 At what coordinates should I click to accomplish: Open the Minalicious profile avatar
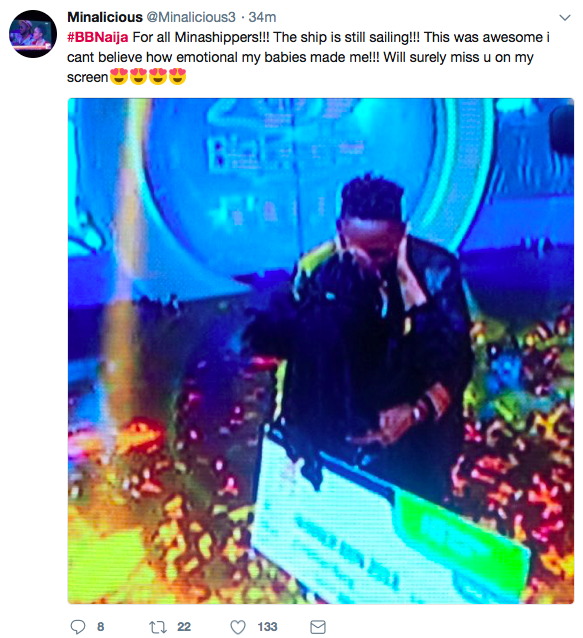[33, 34]
